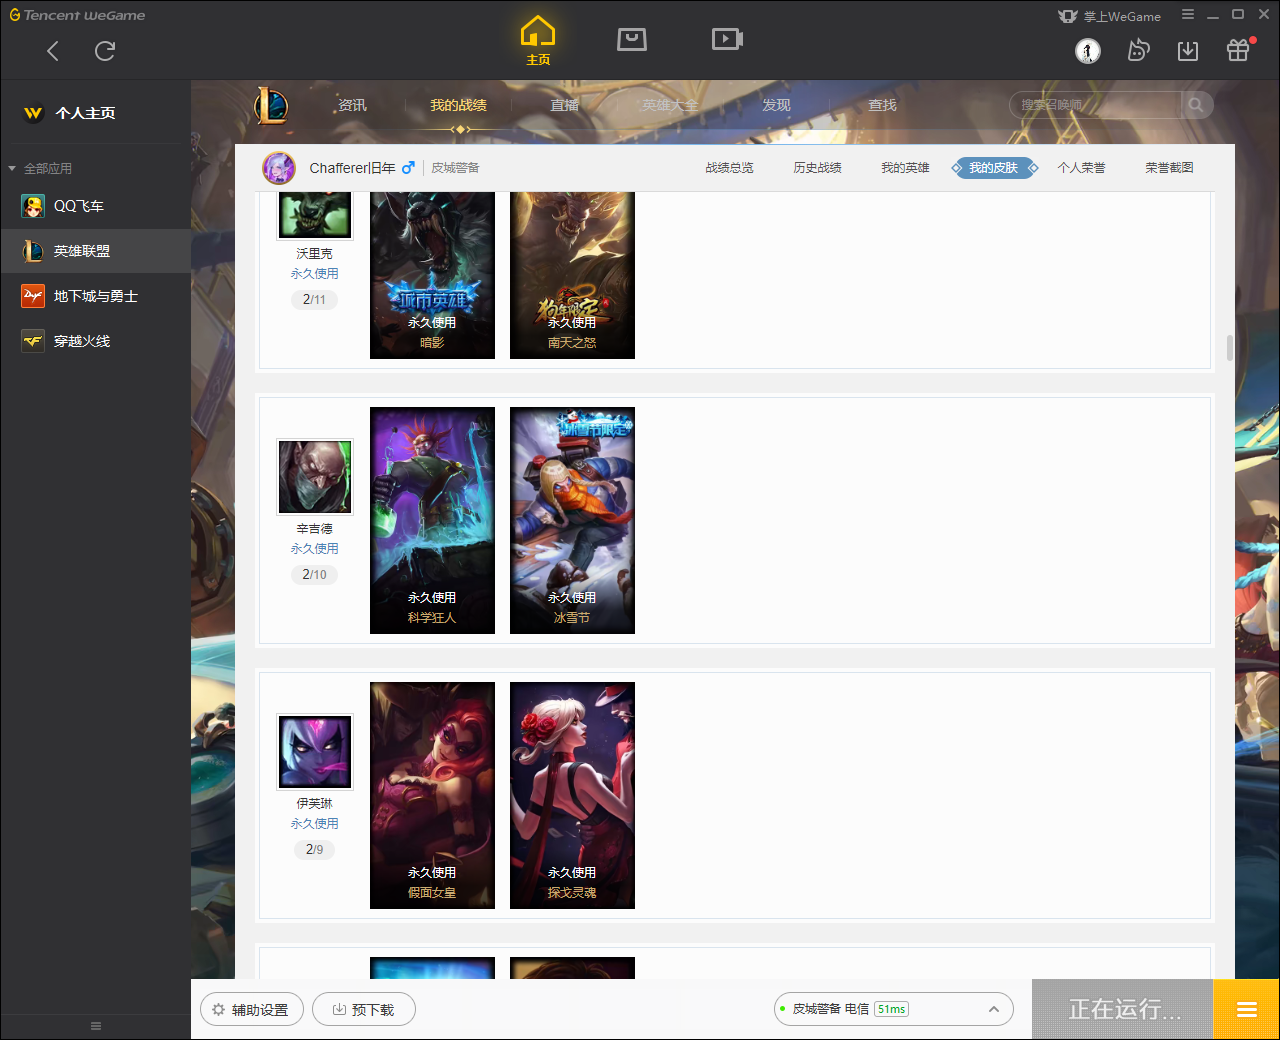1280x1040 pixels.
Task: Click the 伊芙琳 champion portrait
Action: click(x=315, y=751)
